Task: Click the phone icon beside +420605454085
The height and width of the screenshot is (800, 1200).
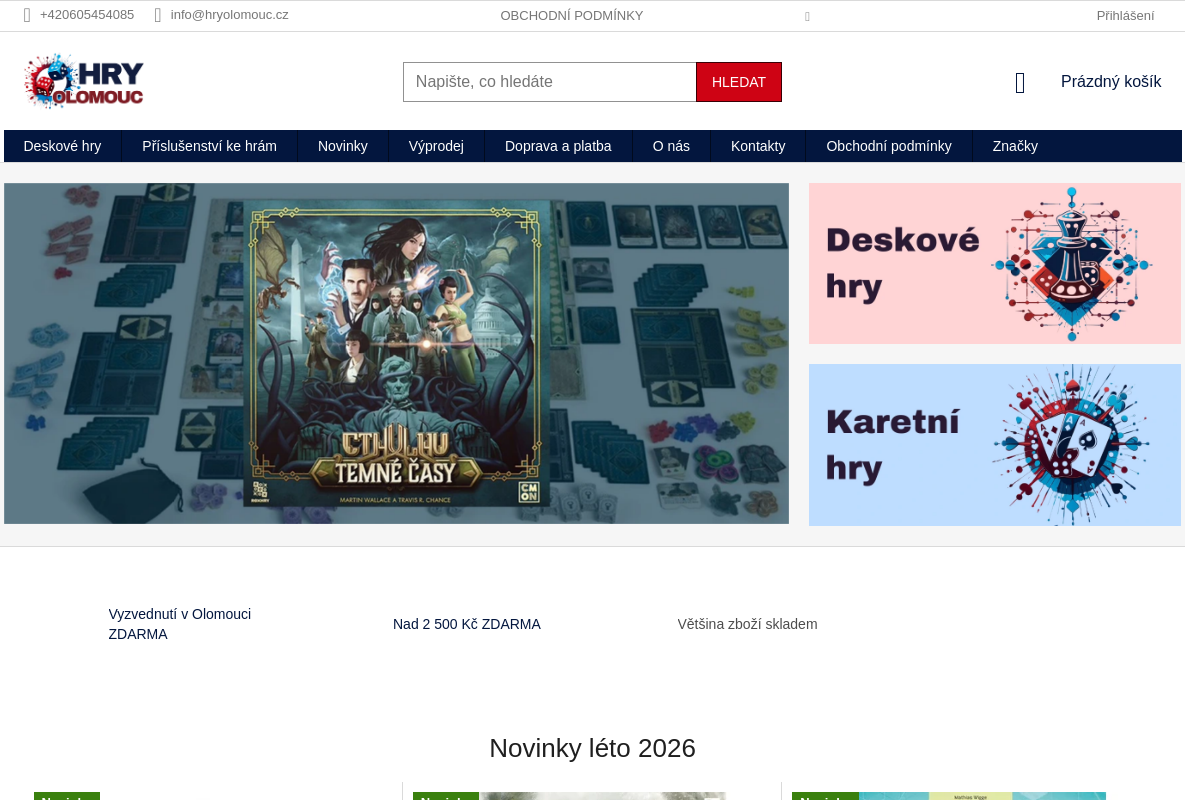Action: 27,15
